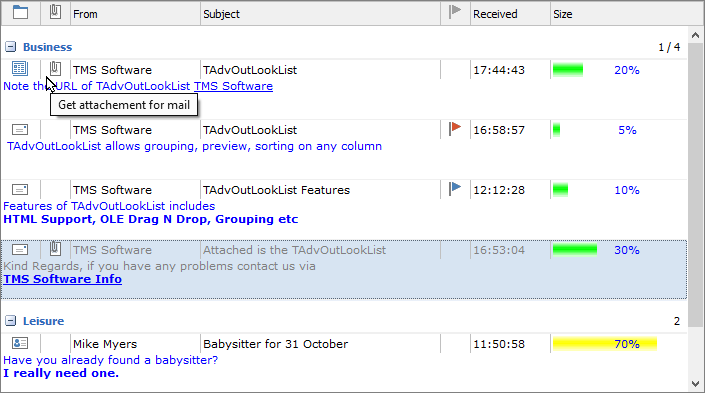Click the attachment paperclip of the 16:53:04 mail
The width and height of the screenshot is (705, 393).
pyautogui.click(x=55, y=248)
